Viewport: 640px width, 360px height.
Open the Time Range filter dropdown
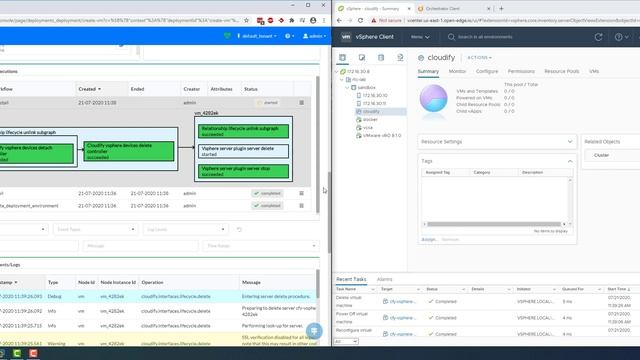(260, 246)
